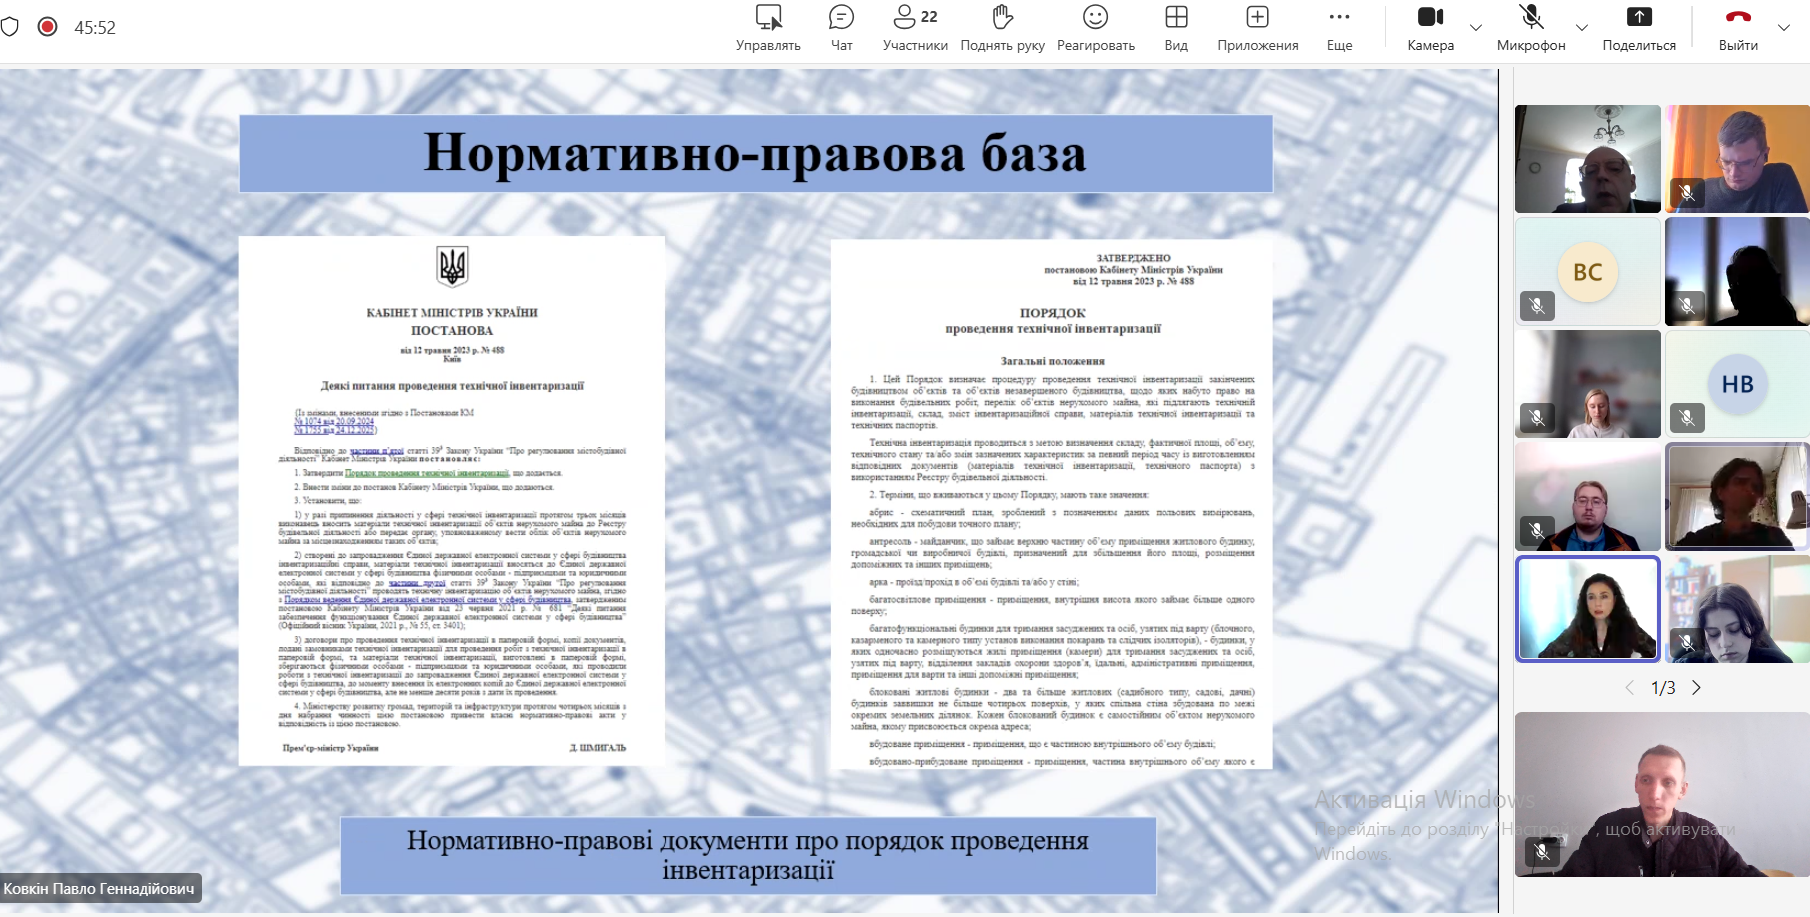The height and width of the screenshot is (917, 1810).
Task: Leave the meeting with Выйти
Action: click(x=1738, y=28)
